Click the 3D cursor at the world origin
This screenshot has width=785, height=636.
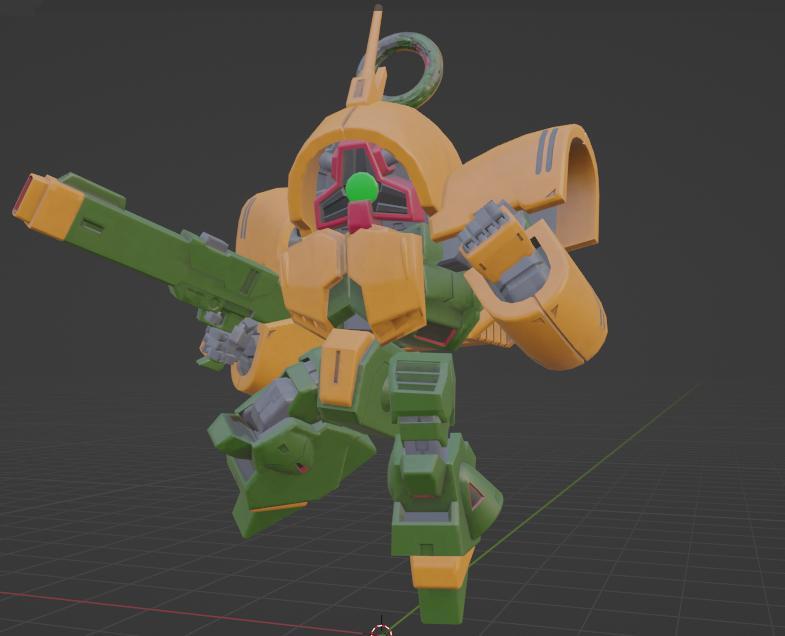click(381, 630)
